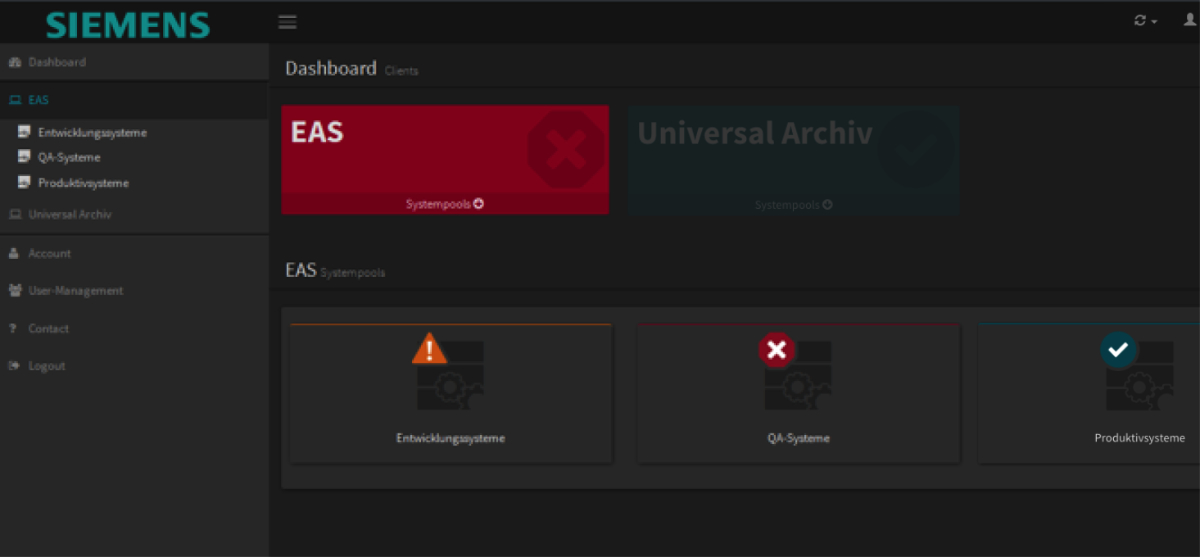This screenshot has width=1200, height=557.
Task: Open the user profile icon
Action: (1189, 21)
